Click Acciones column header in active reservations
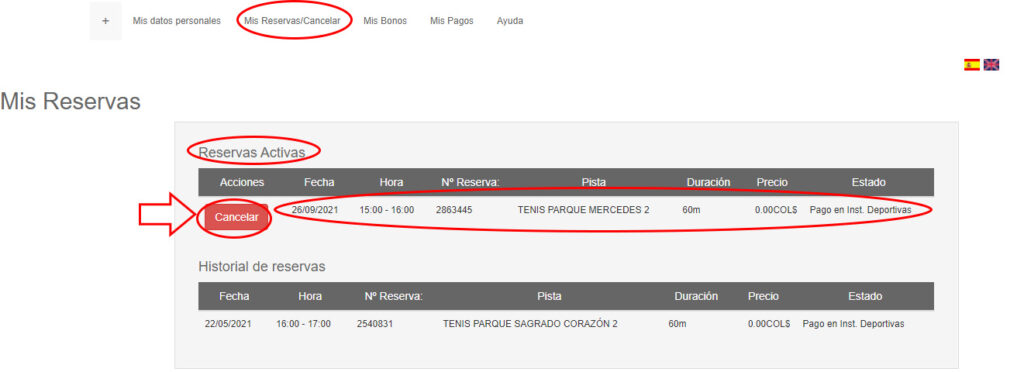The image size is (1024, 372). 242,182
